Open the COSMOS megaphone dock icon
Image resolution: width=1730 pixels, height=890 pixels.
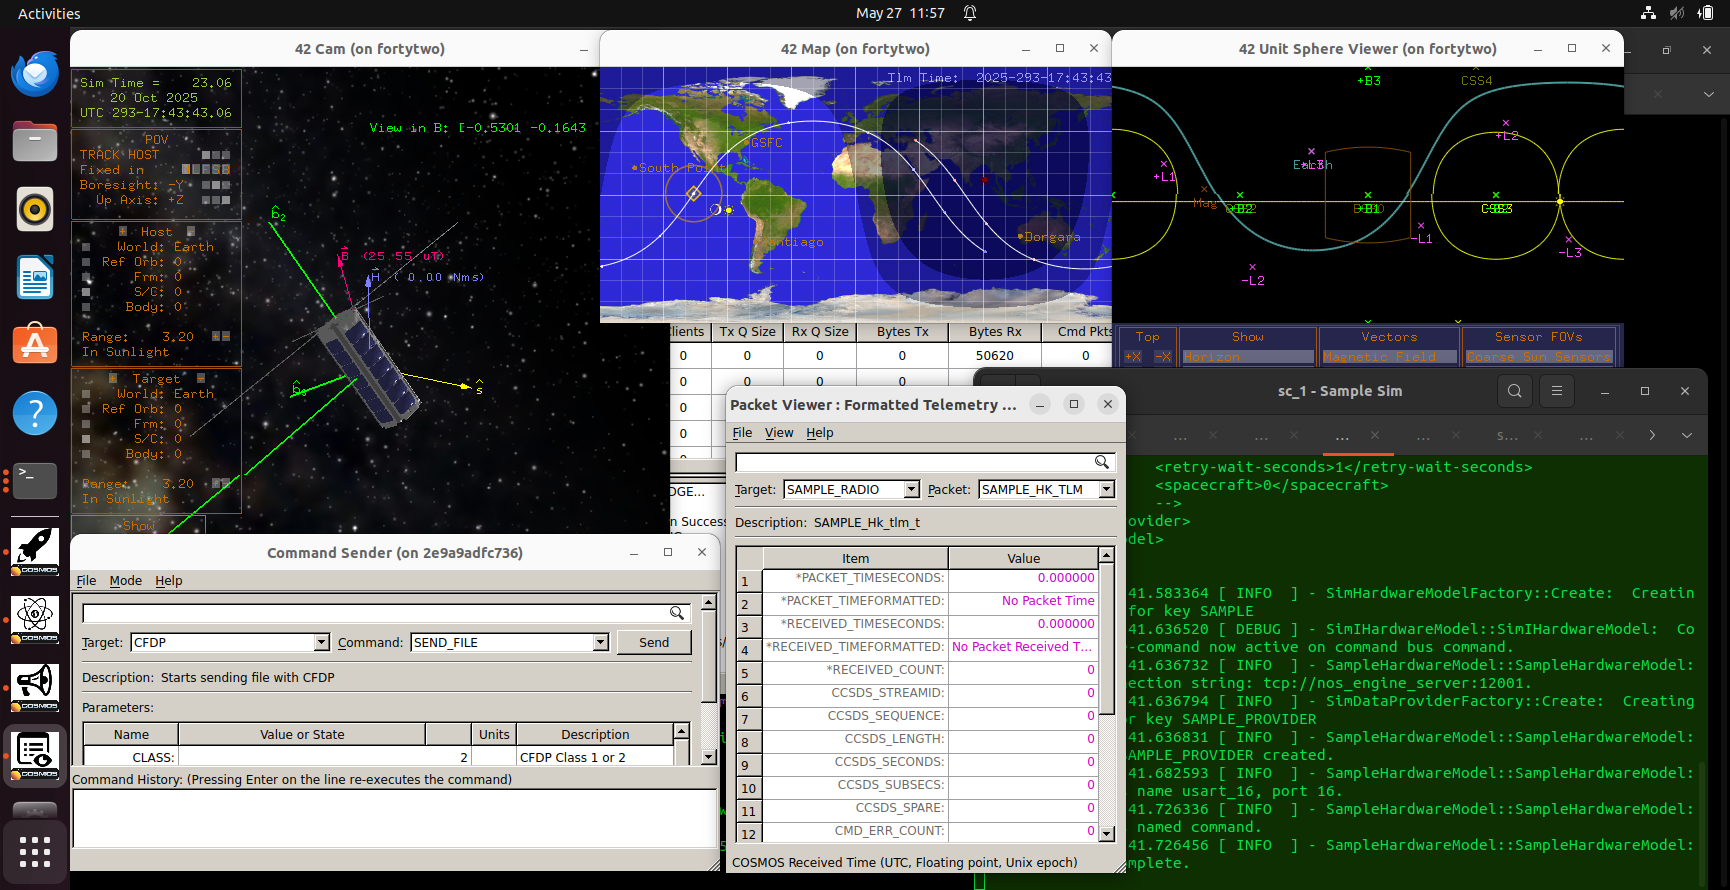click(35, 687)
